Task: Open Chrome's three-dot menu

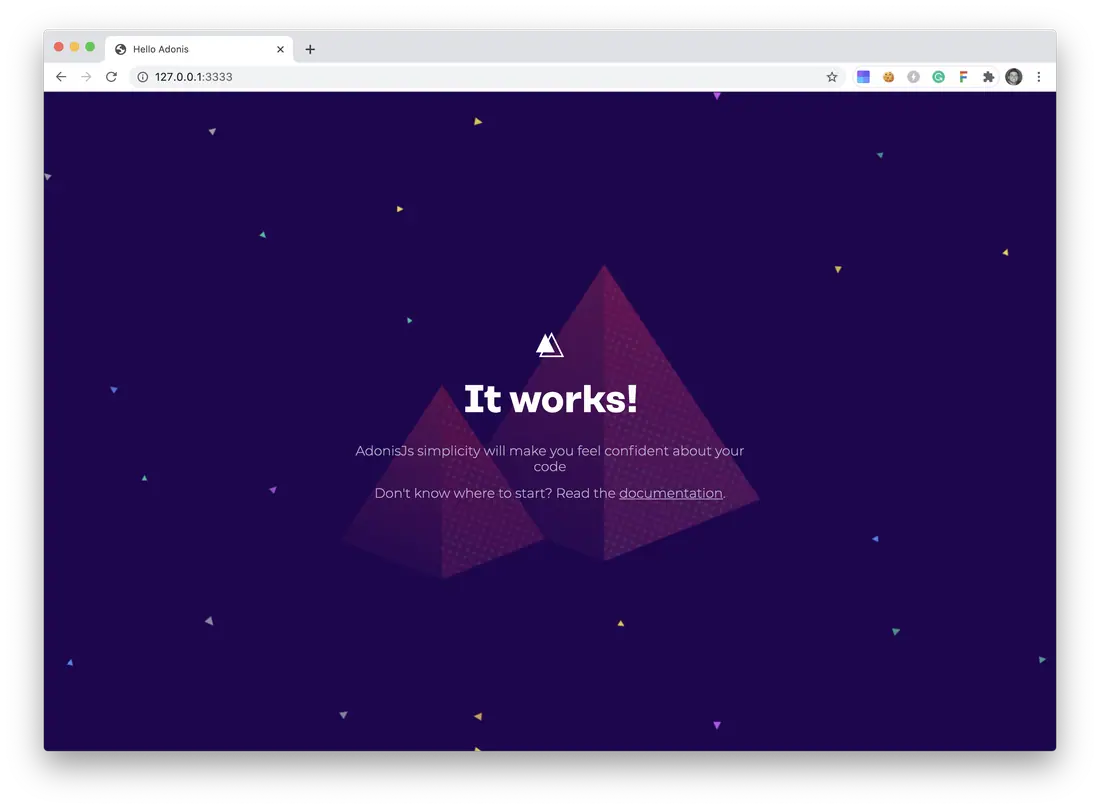Action: click(1039, 76)
